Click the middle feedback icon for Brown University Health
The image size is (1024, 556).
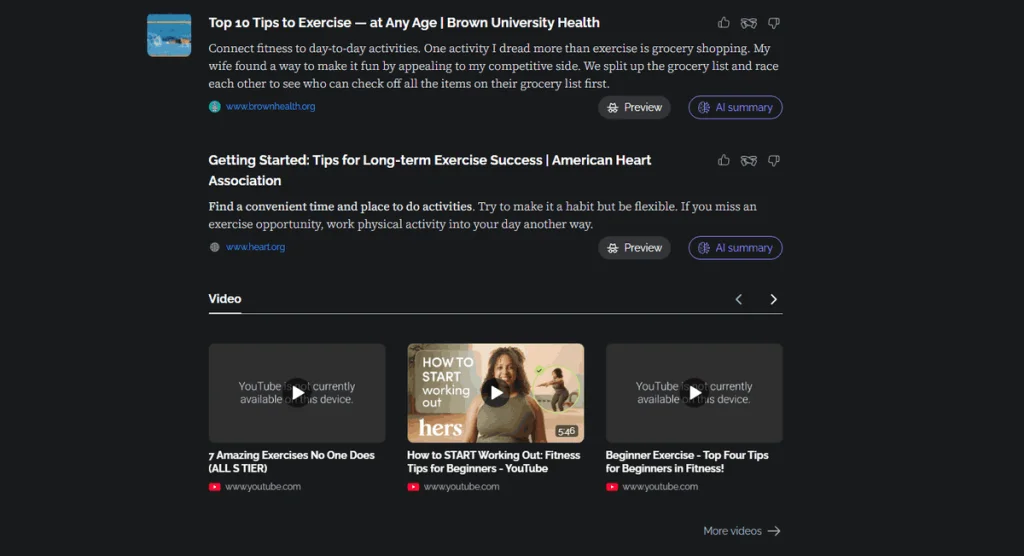pos(748,24)
